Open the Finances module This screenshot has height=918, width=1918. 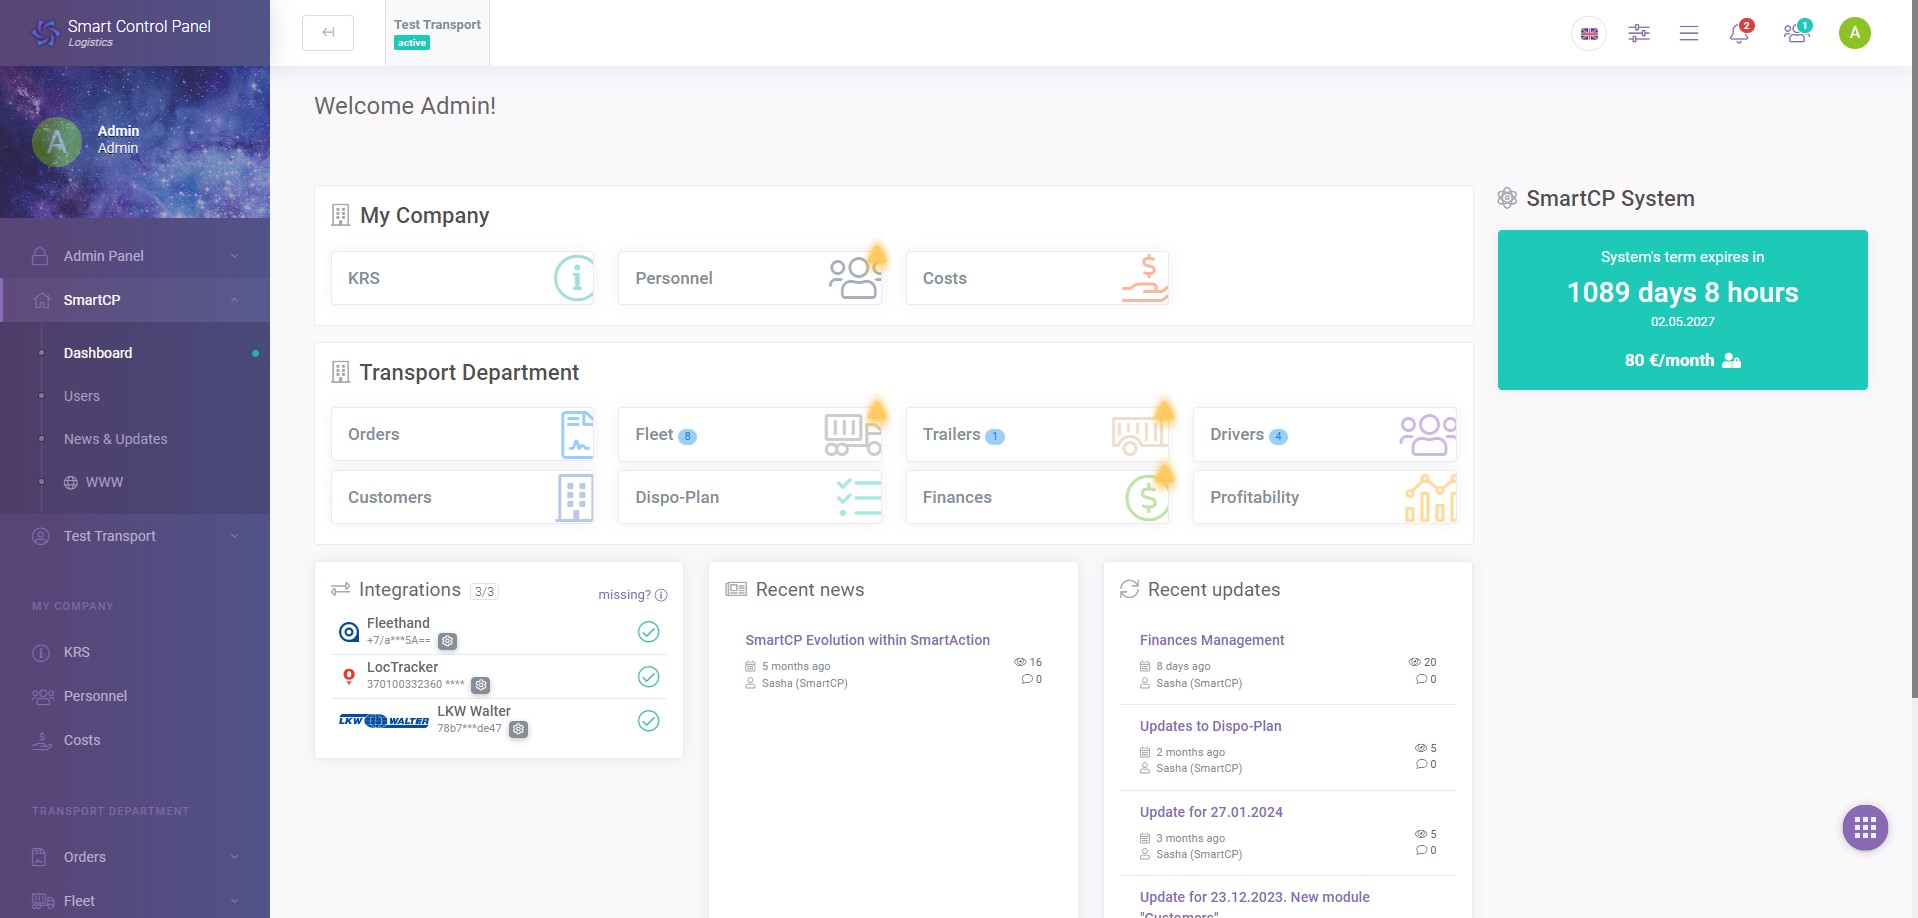1036,497
